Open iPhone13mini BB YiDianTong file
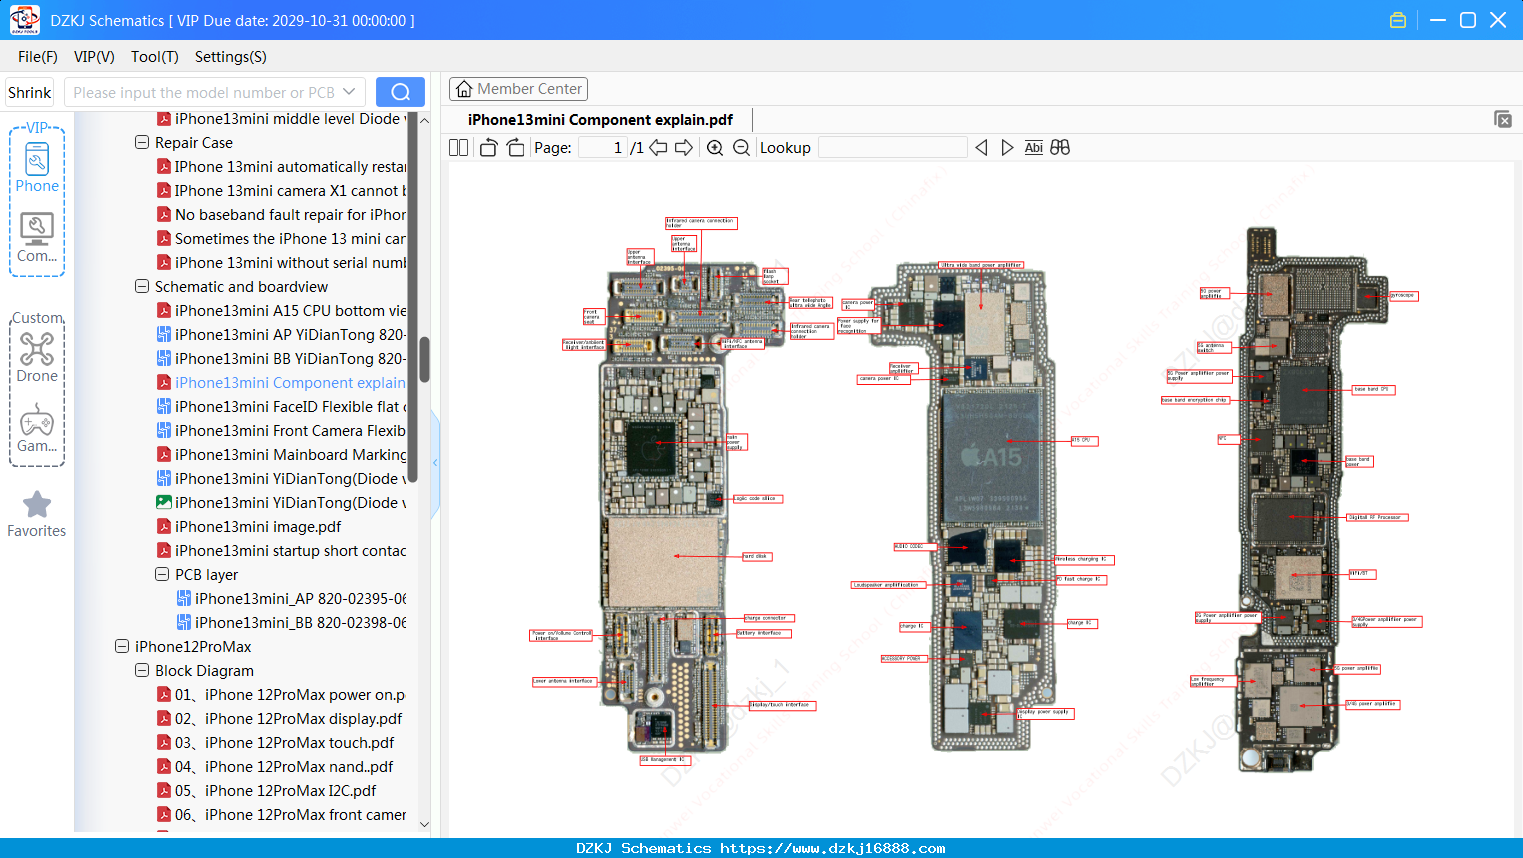Viewport: 1523px width, 858px height. point(281,359)
